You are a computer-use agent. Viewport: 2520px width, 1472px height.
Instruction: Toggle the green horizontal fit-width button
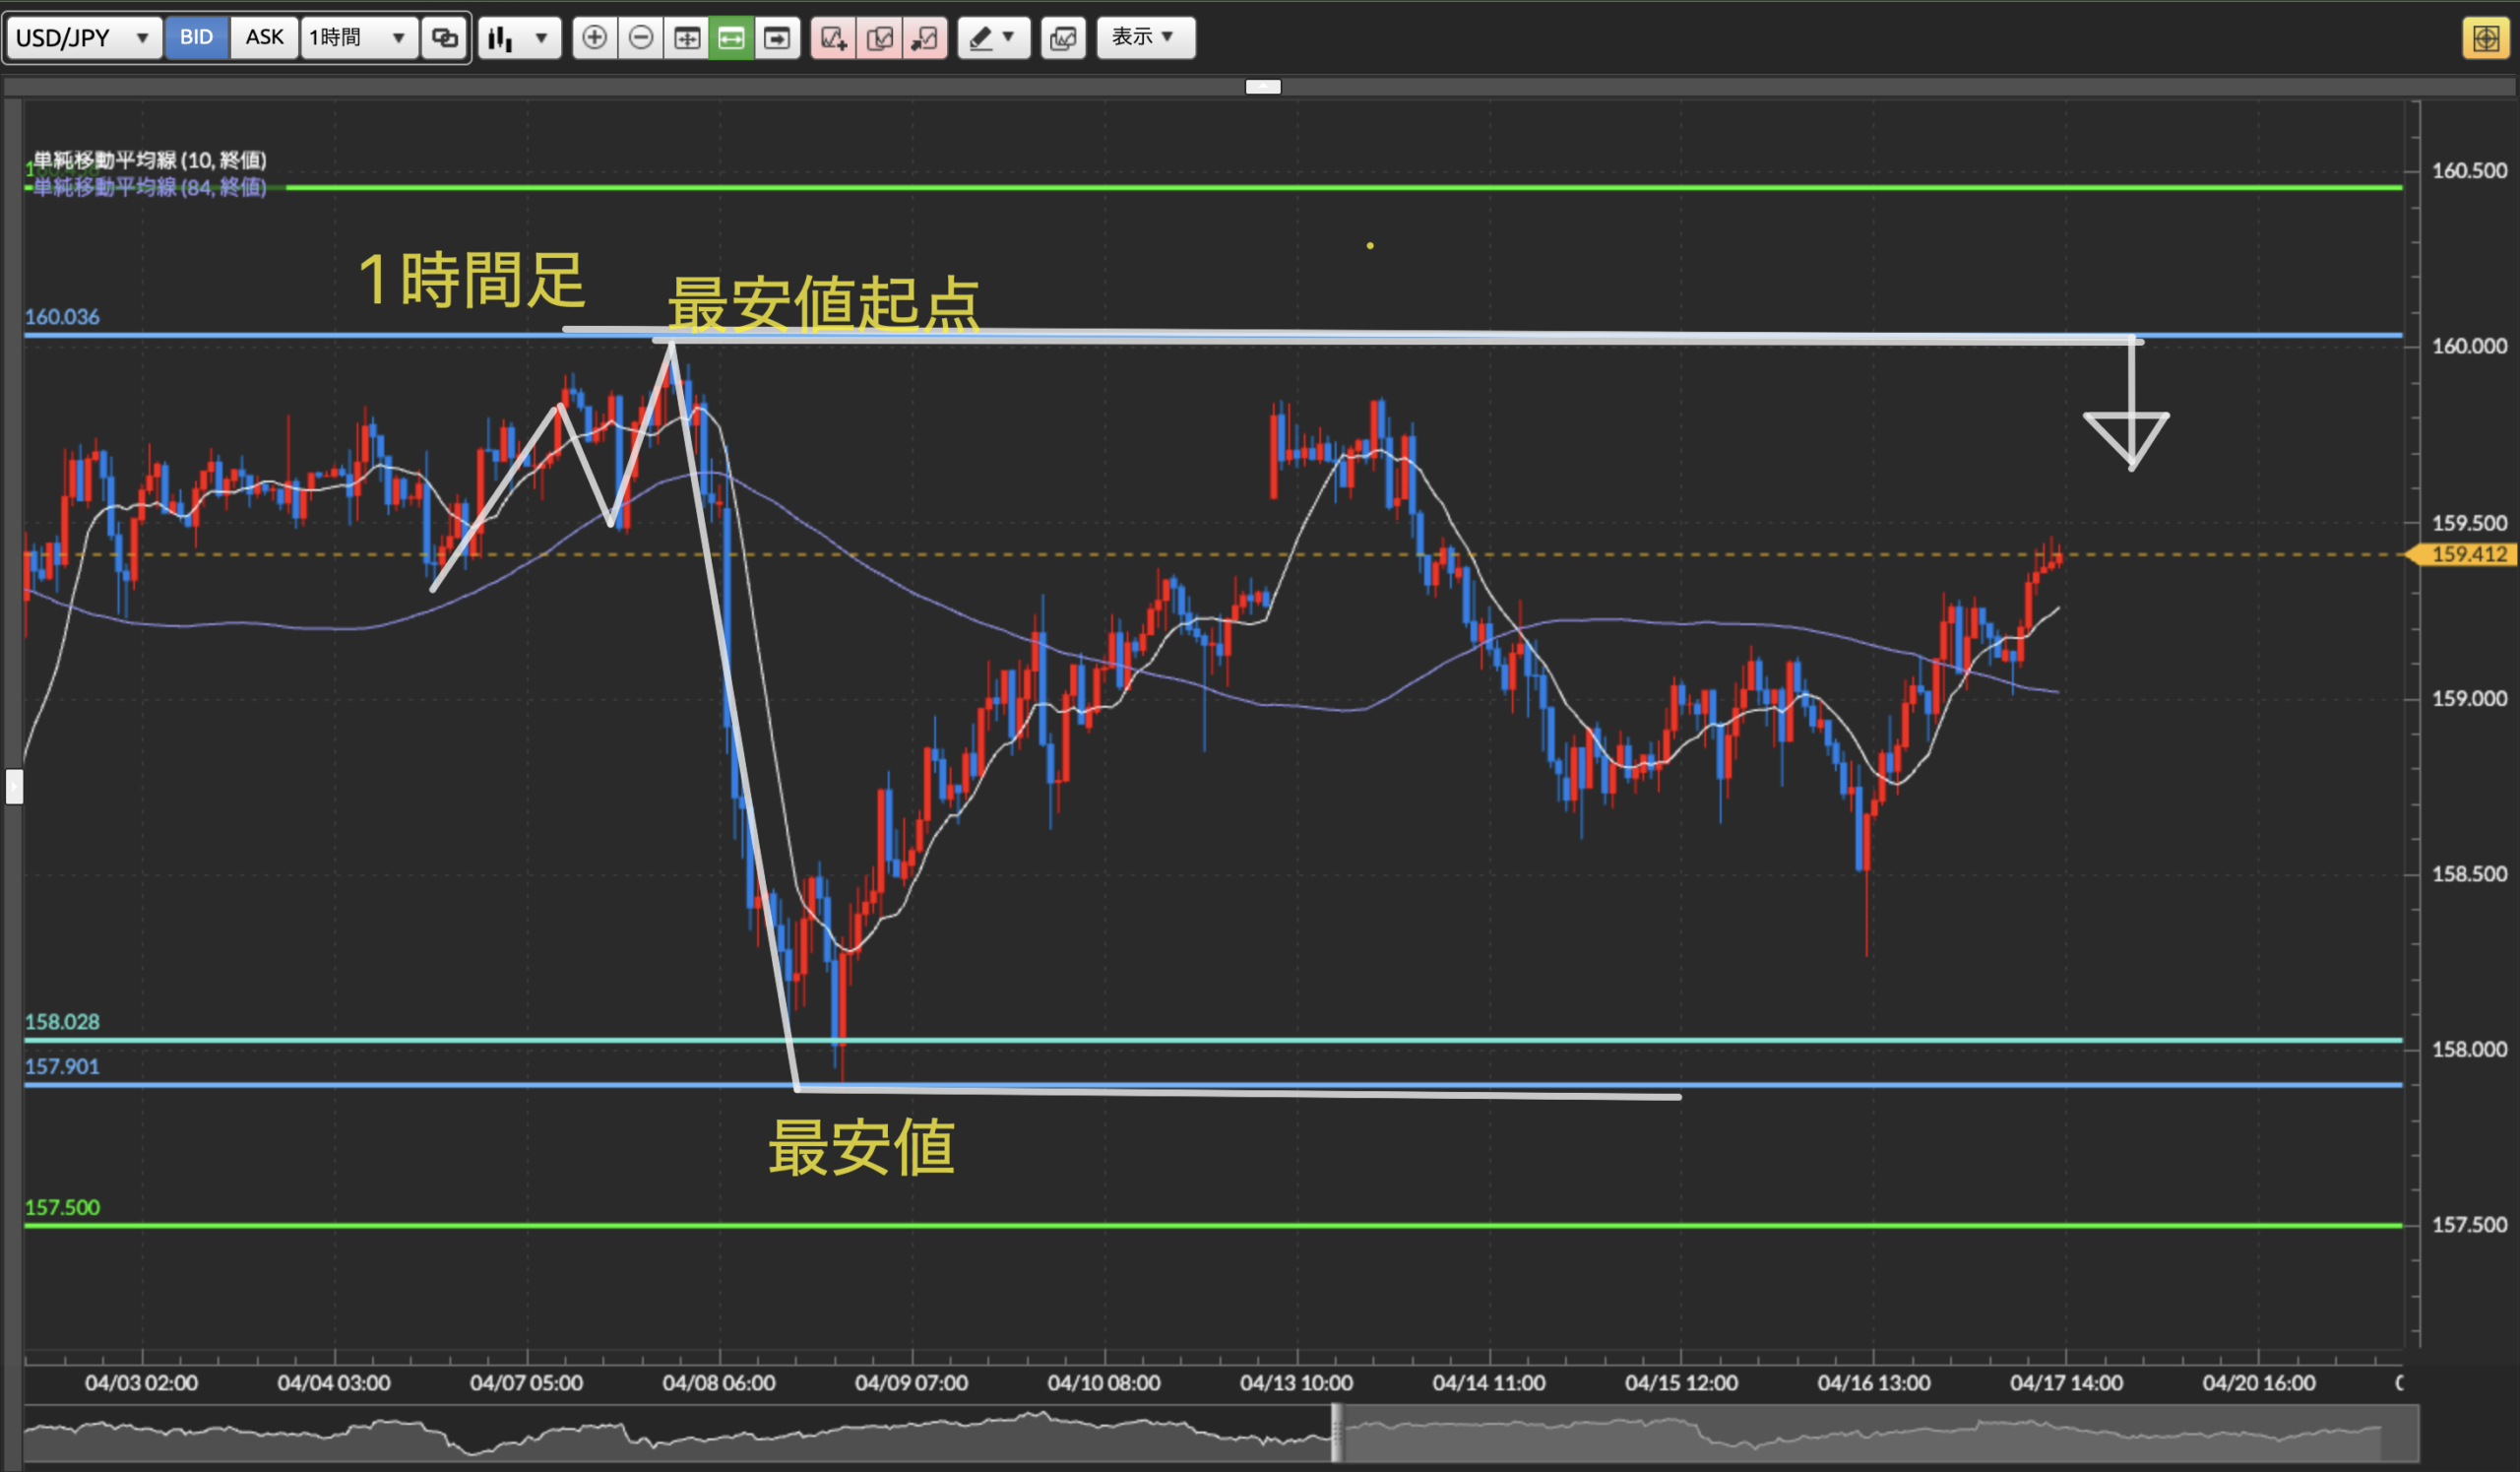[732, 38]
